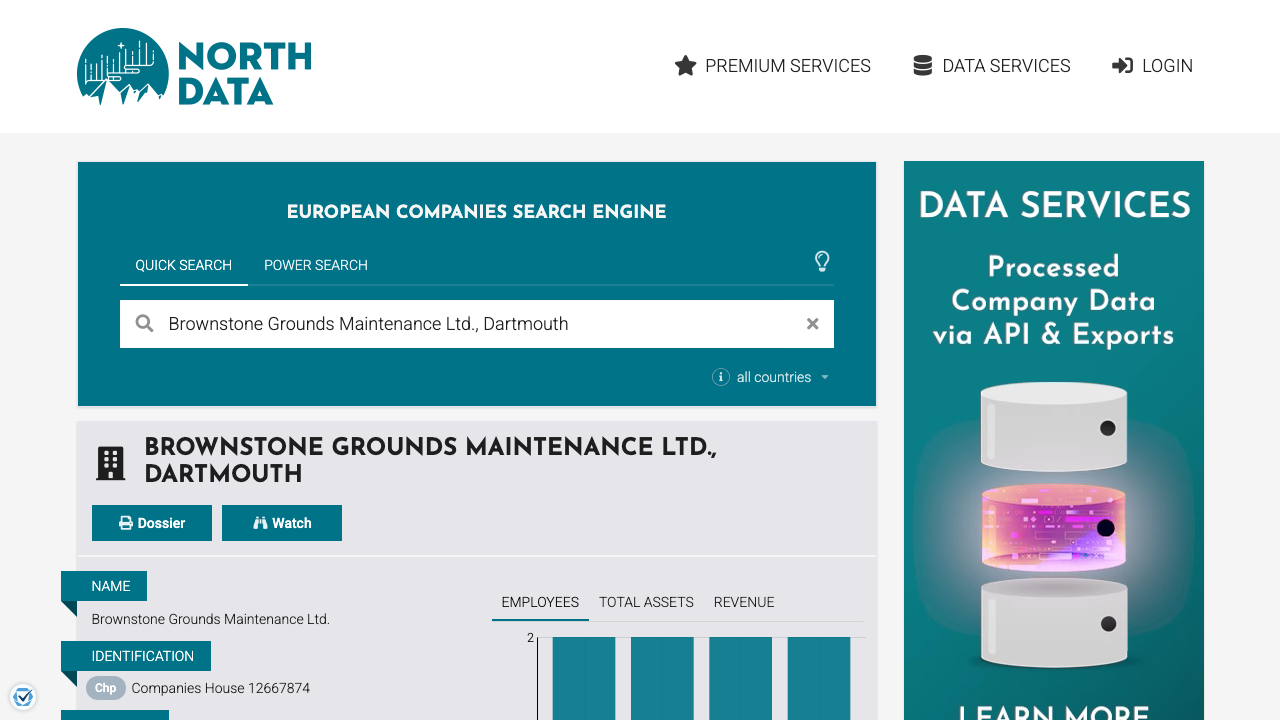1280x720 pixels.
Task: Open the privacy badge in the bottom left corner
Action: tap(23, 696)
